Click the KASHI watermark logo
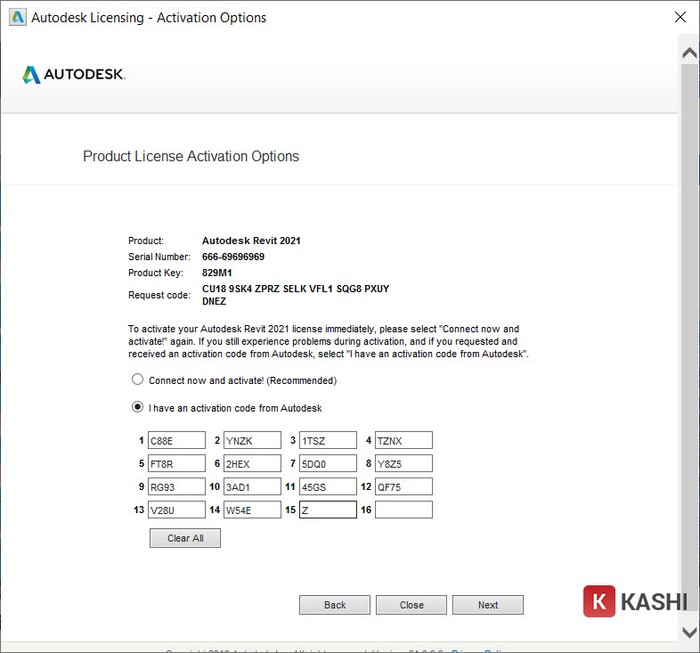The image size is (700, 653). coord(636,601)
